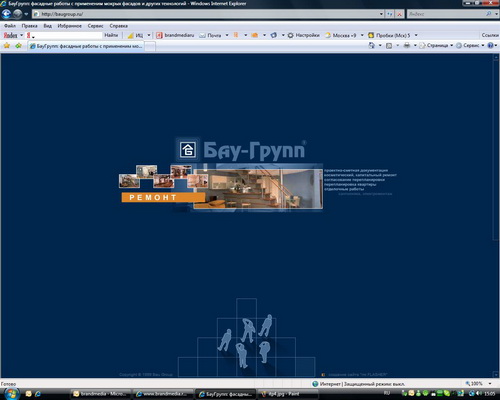500x400 pixels.
Task: Open the Файл menu
Action: click(10, 26)
